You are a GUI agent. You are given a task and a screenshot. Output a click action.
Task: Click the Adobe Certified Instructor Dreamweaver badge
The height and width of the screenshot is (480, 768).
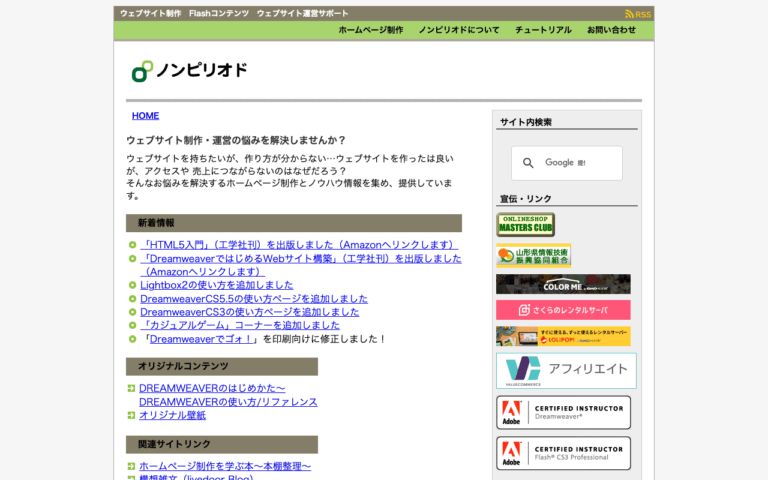click(563, 412)
